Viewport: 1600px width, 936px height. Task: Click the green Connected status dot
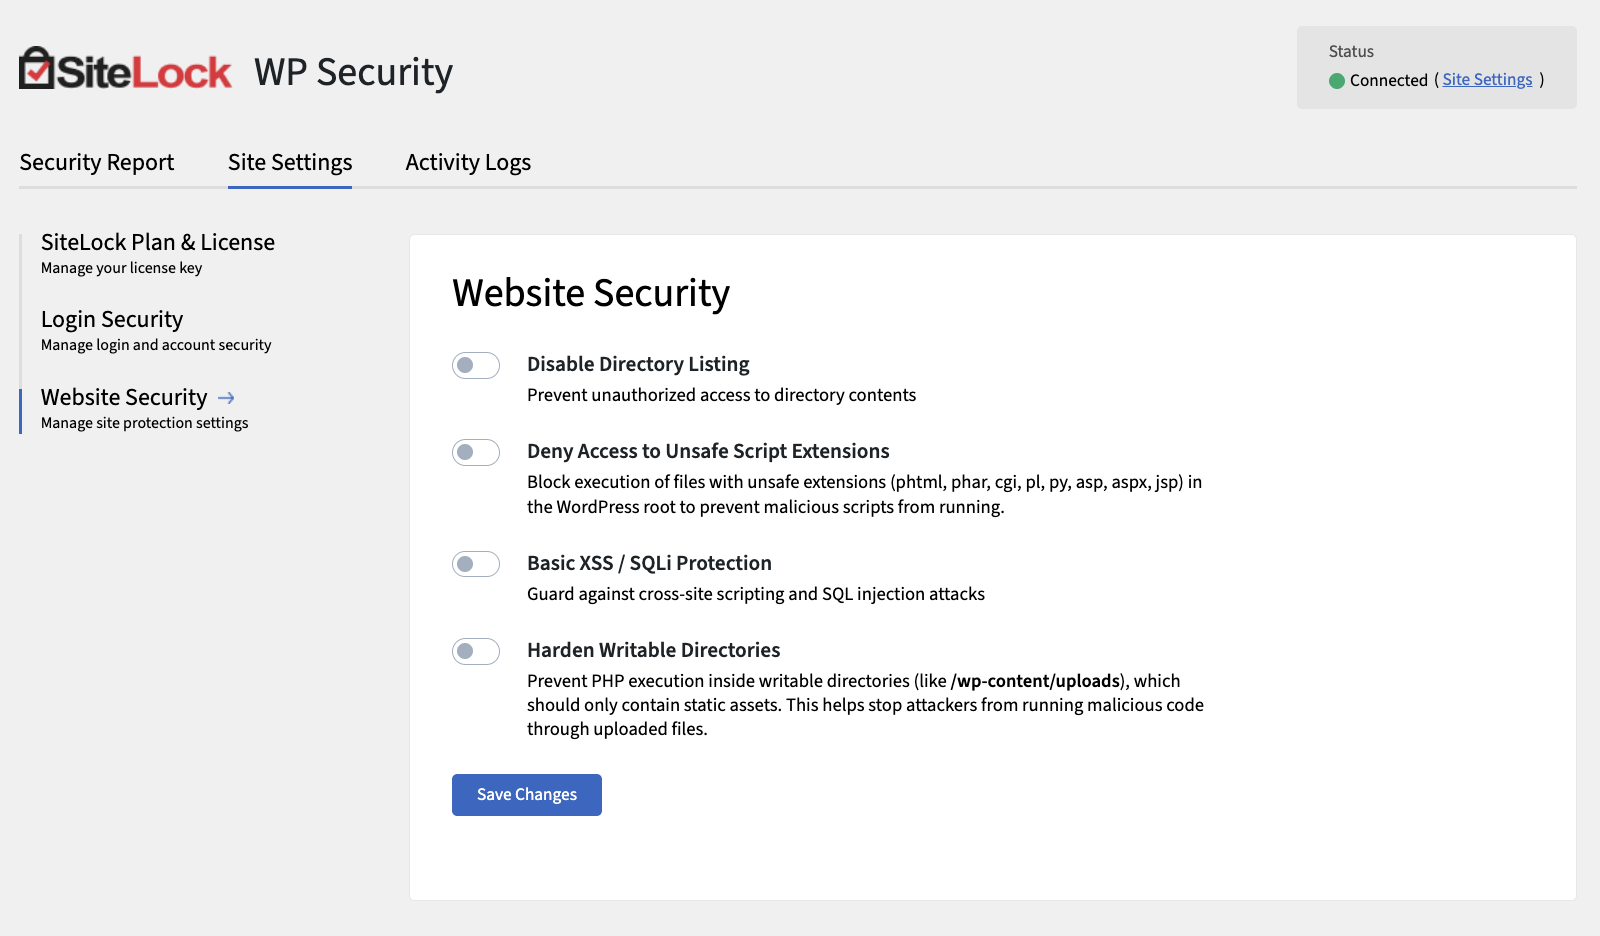(x=1337, y=81)
